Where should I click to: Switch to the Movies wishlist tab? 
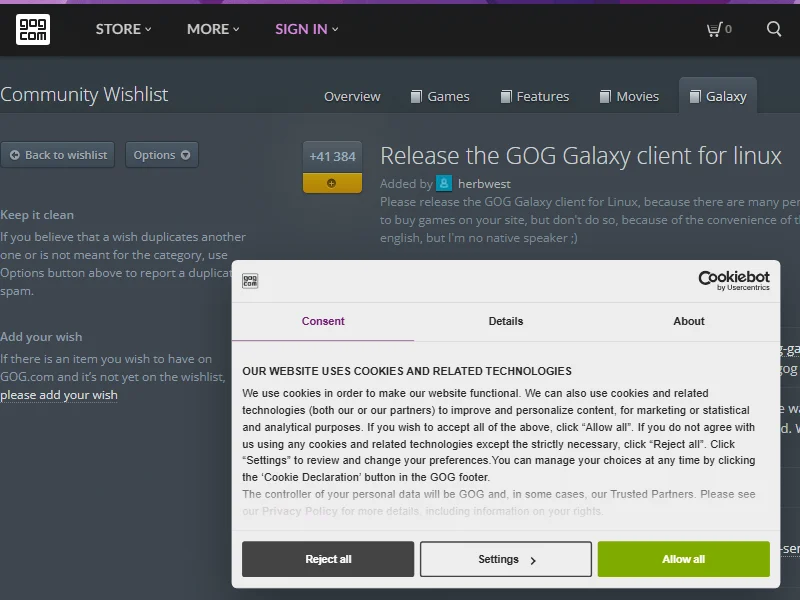click(x=629, y=97)
